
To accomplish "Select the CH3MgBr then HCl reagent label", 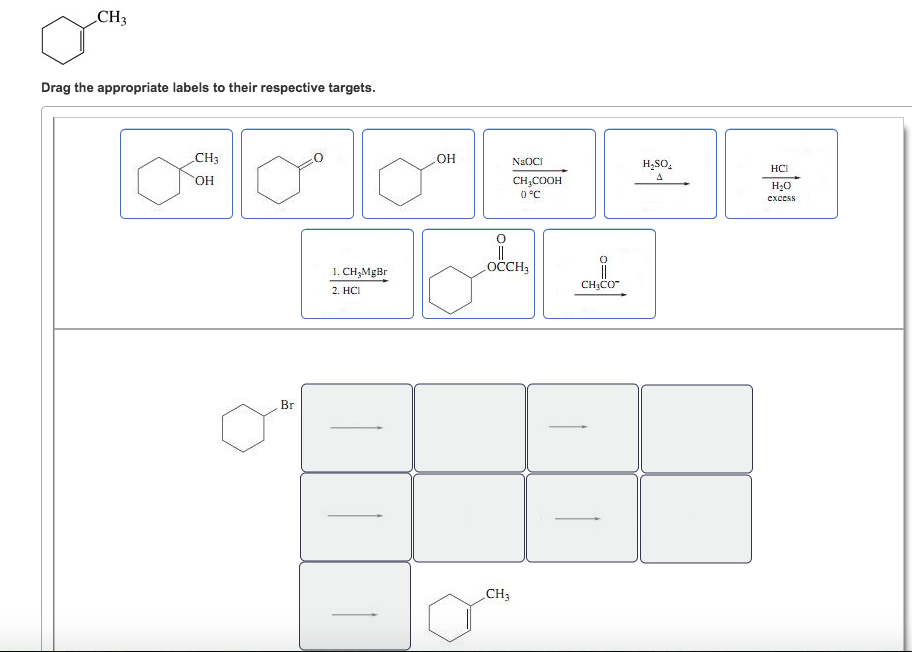I will pos(356,273).
